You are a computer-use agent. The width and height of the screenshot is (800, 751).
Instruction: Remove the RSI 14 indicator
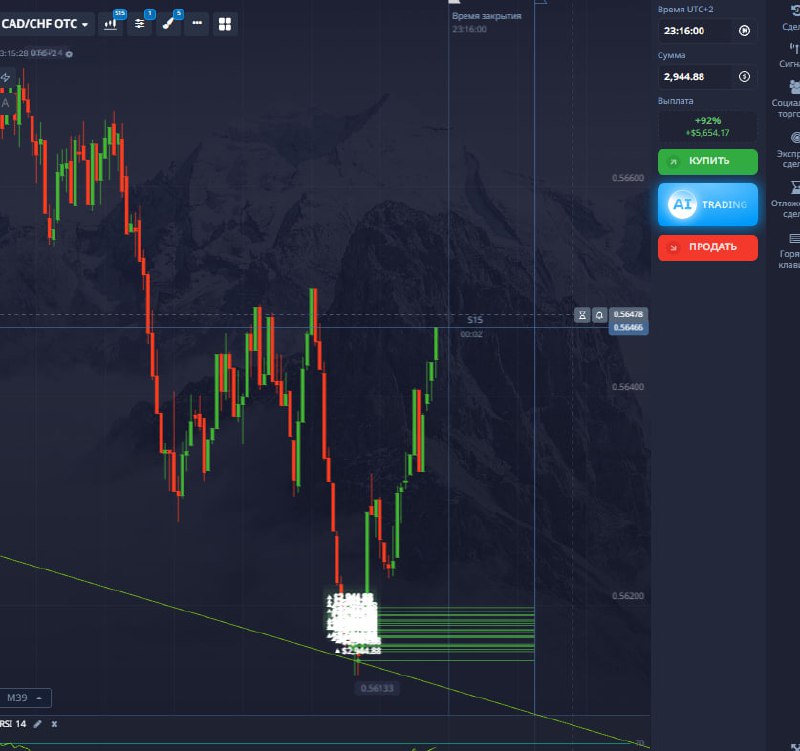(x=54, y=723)
